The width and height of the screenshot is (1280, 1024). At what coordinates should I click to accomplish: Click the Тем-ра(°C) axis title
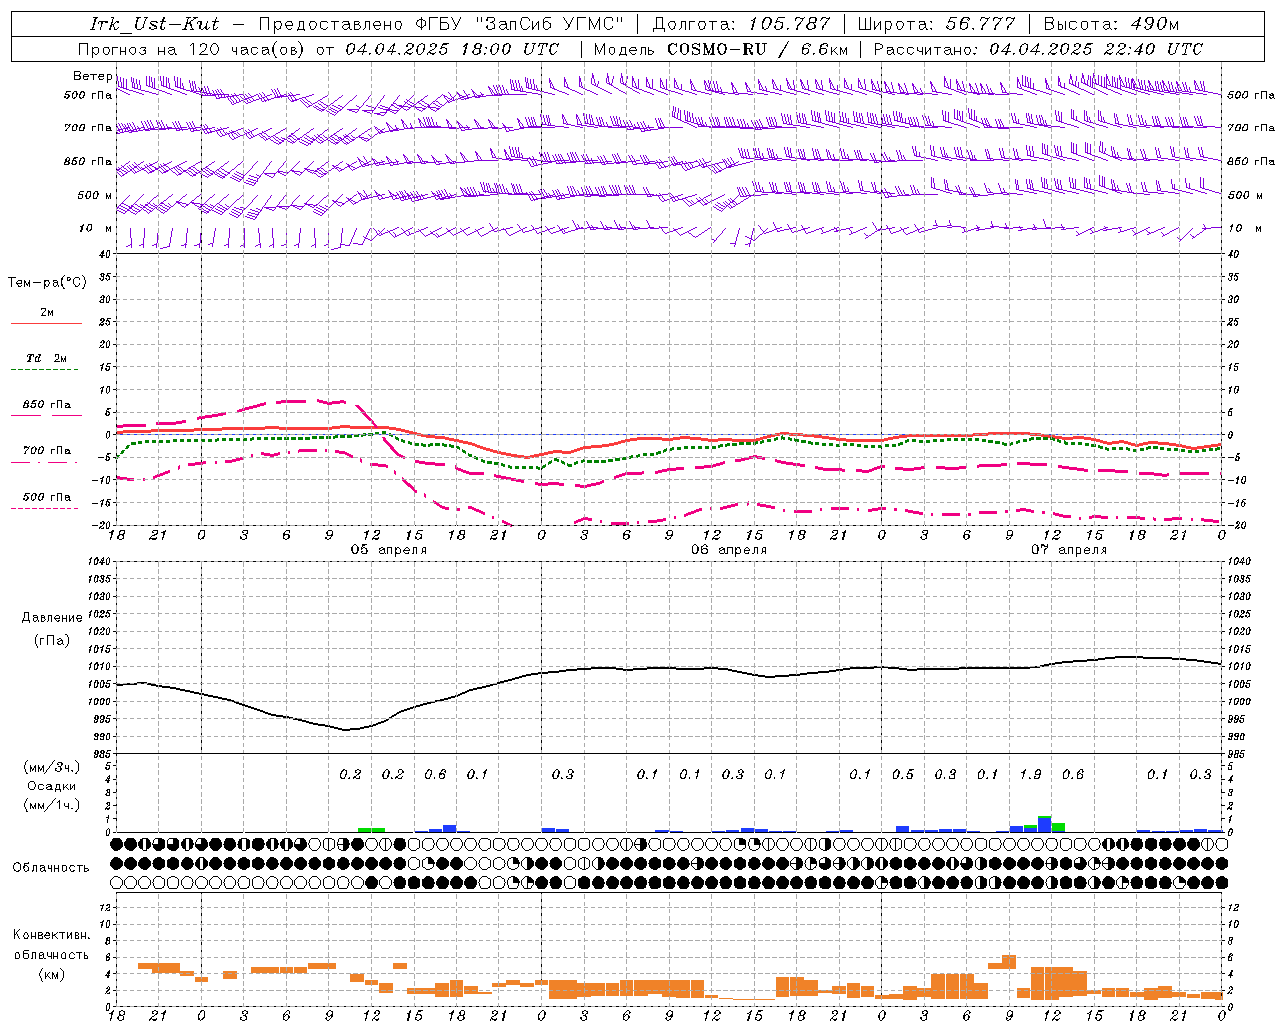(x=47, y=282)
